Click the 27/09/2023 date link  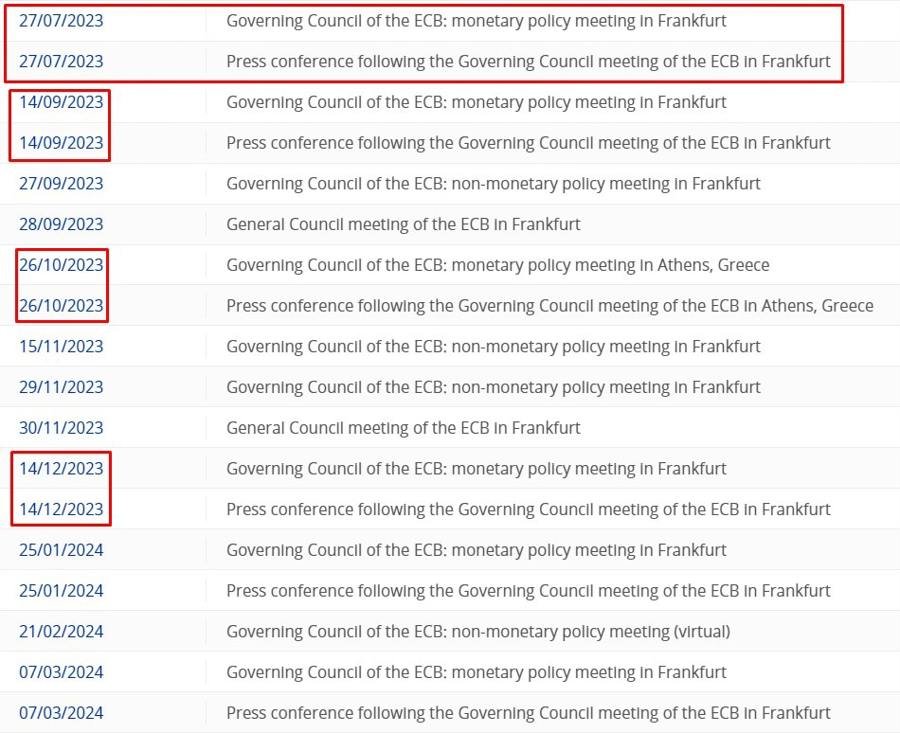(61, 184)
